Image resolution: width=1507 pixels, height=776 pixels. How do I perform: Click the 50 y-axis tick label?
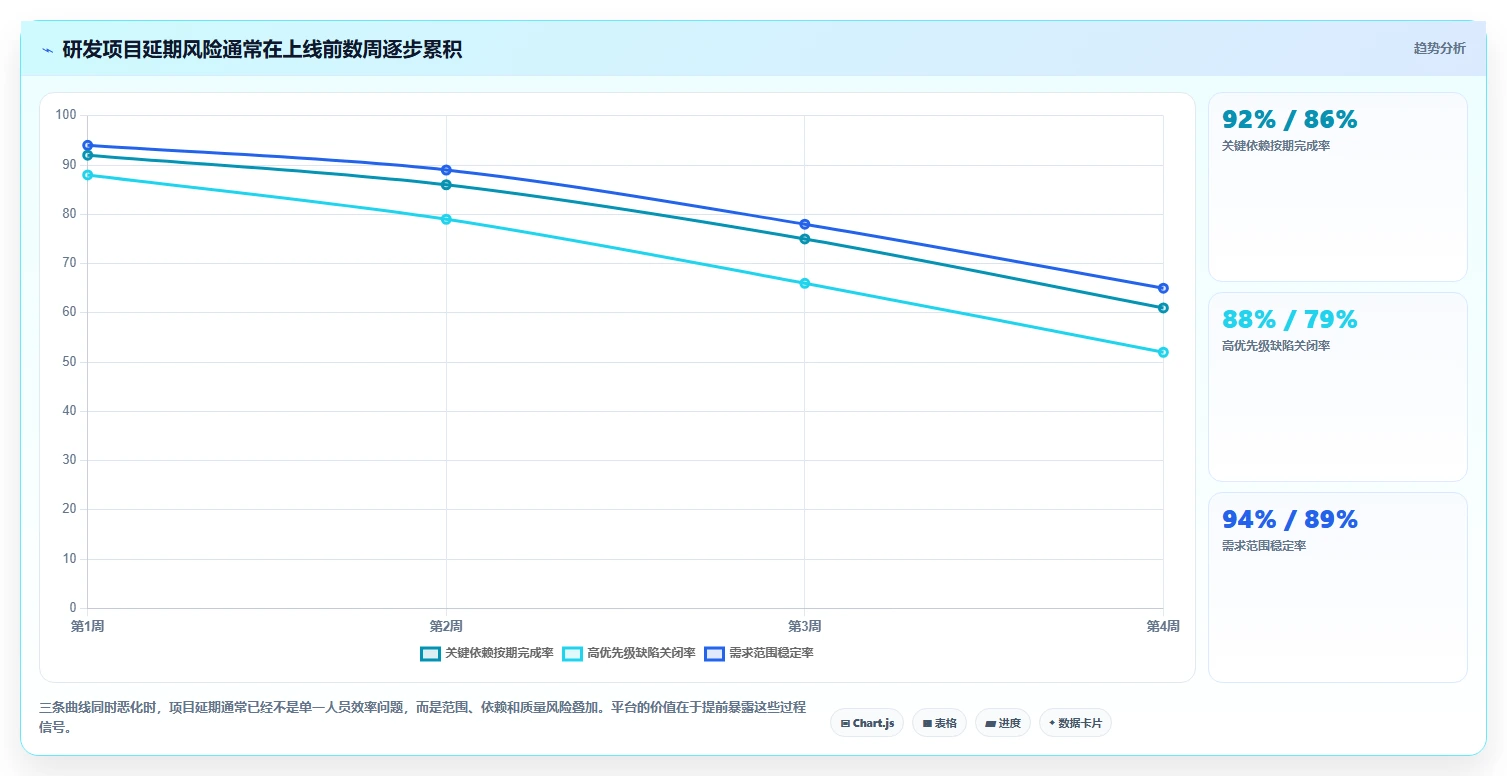[x=69, y=362]
